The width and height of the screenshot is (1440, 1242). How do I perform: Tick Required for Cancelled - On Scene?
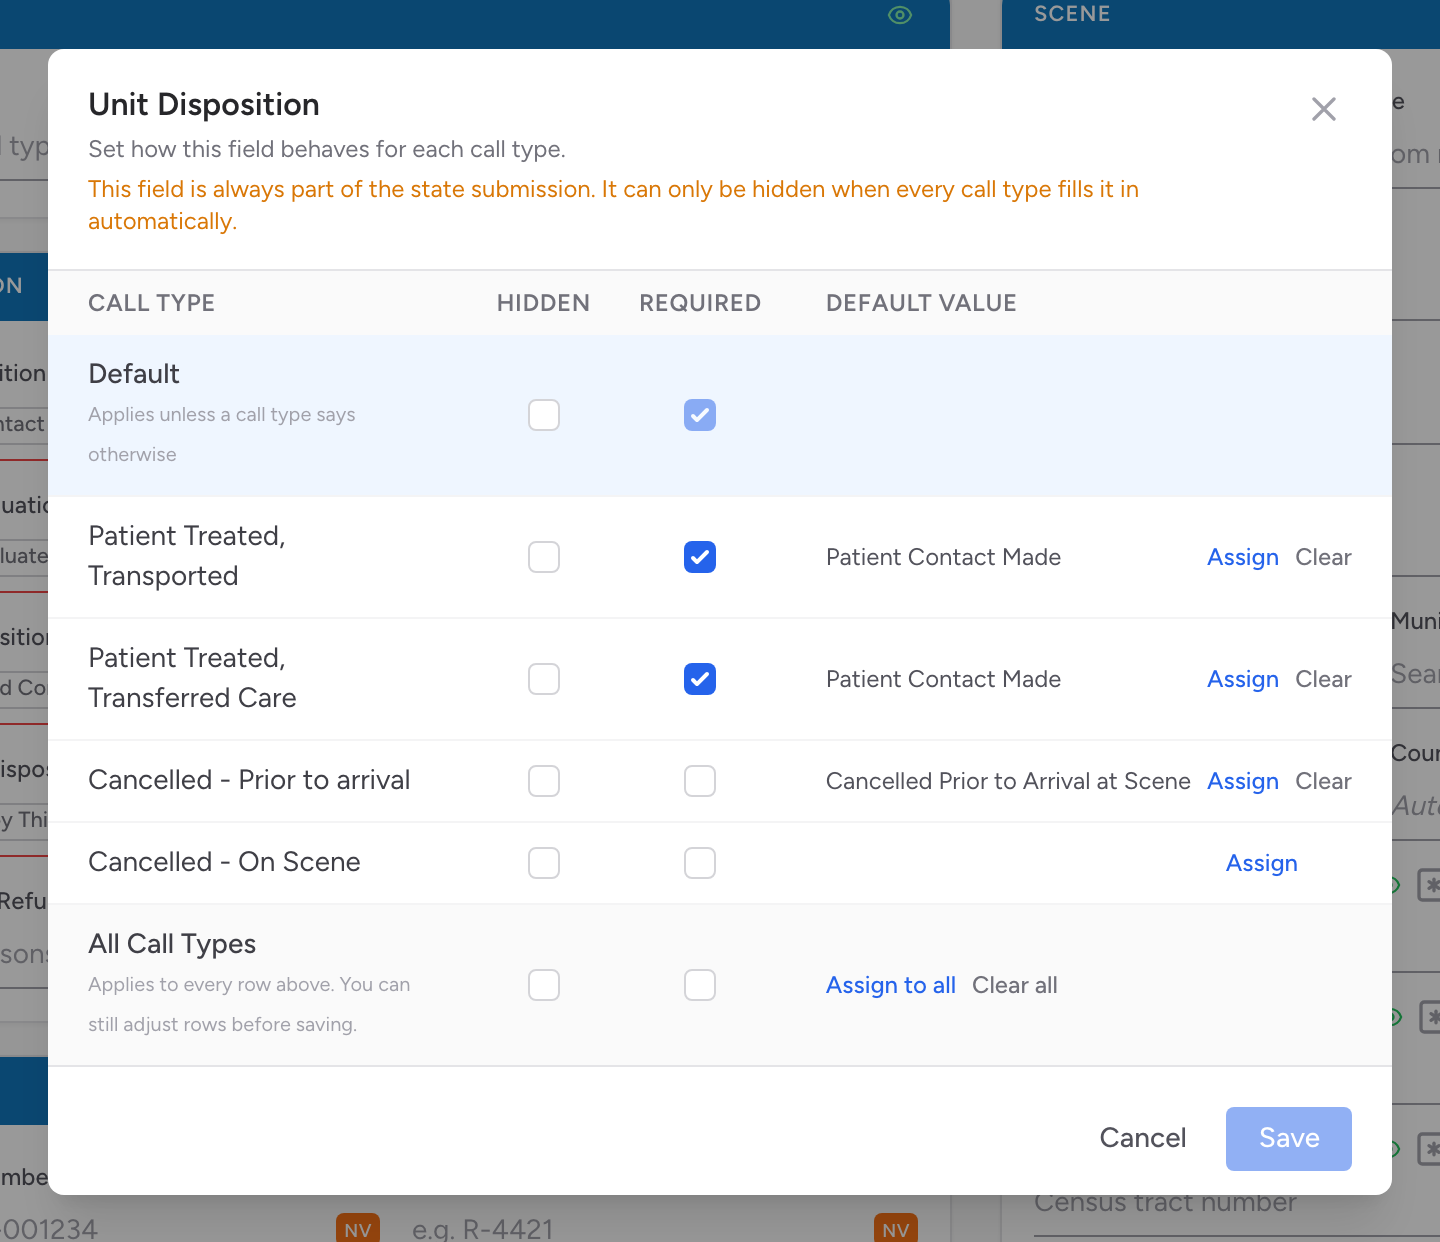700,863
